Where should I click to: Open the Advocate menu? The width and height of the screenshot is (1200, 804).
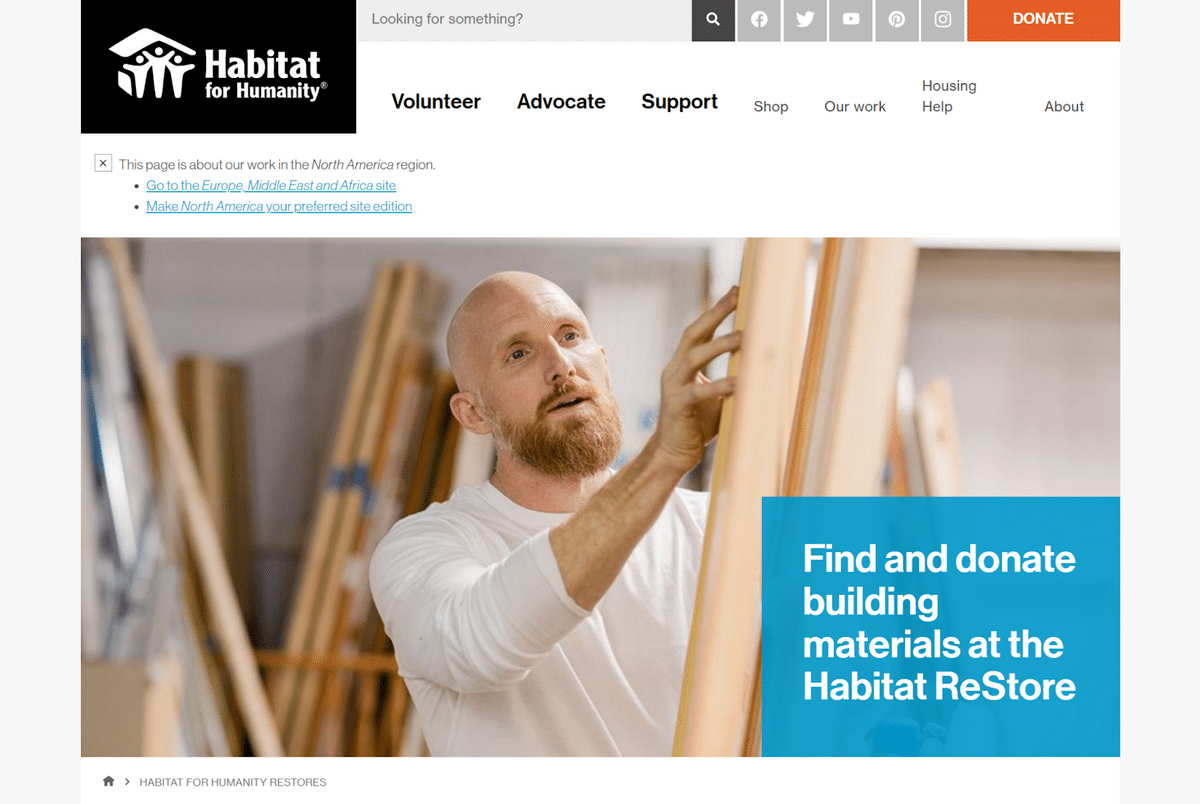point(561,101)
